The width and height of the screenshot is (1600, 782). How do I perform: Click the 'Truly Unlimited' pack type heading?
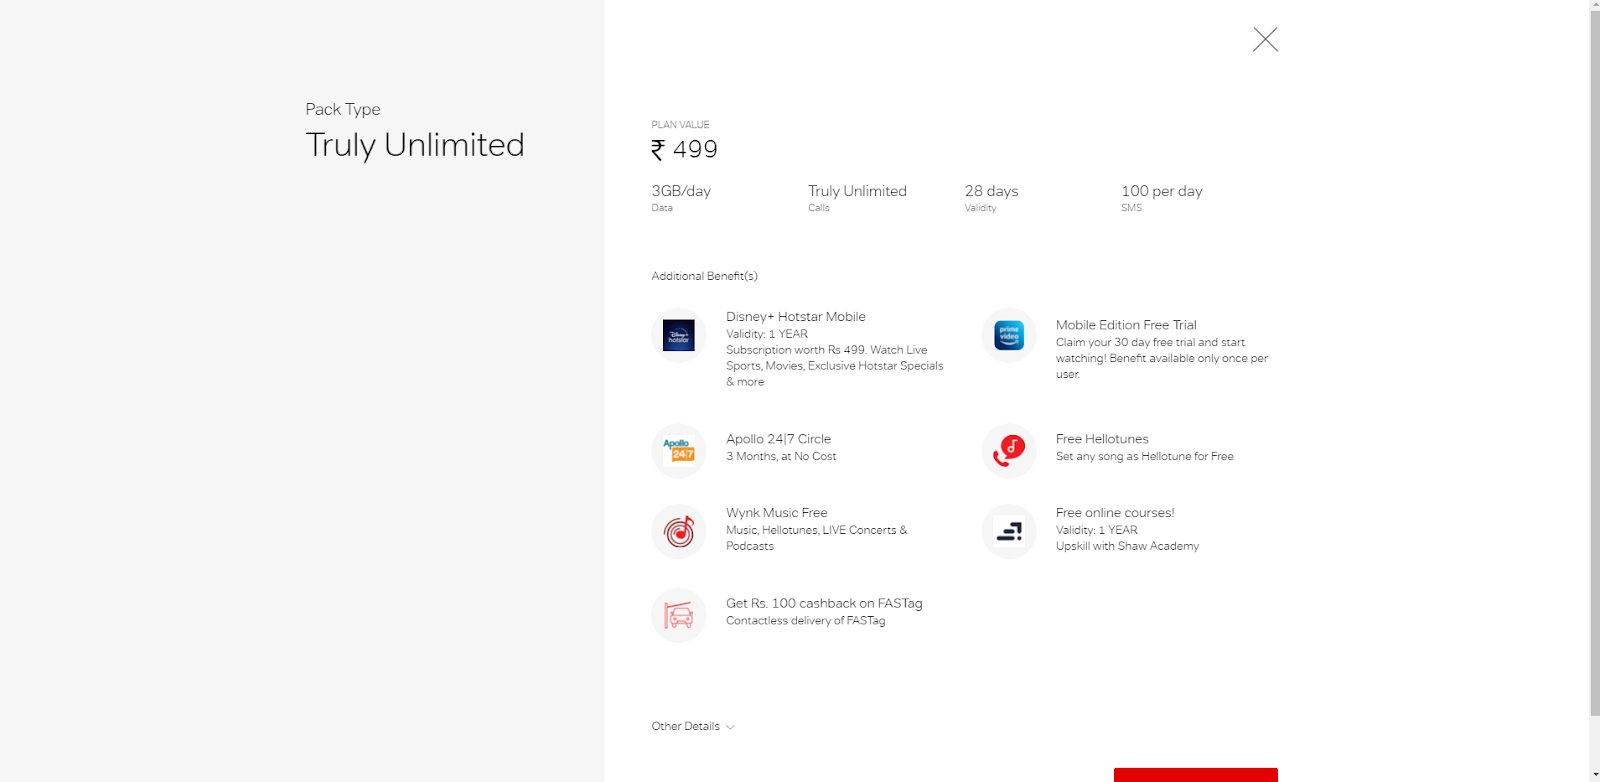415,145
